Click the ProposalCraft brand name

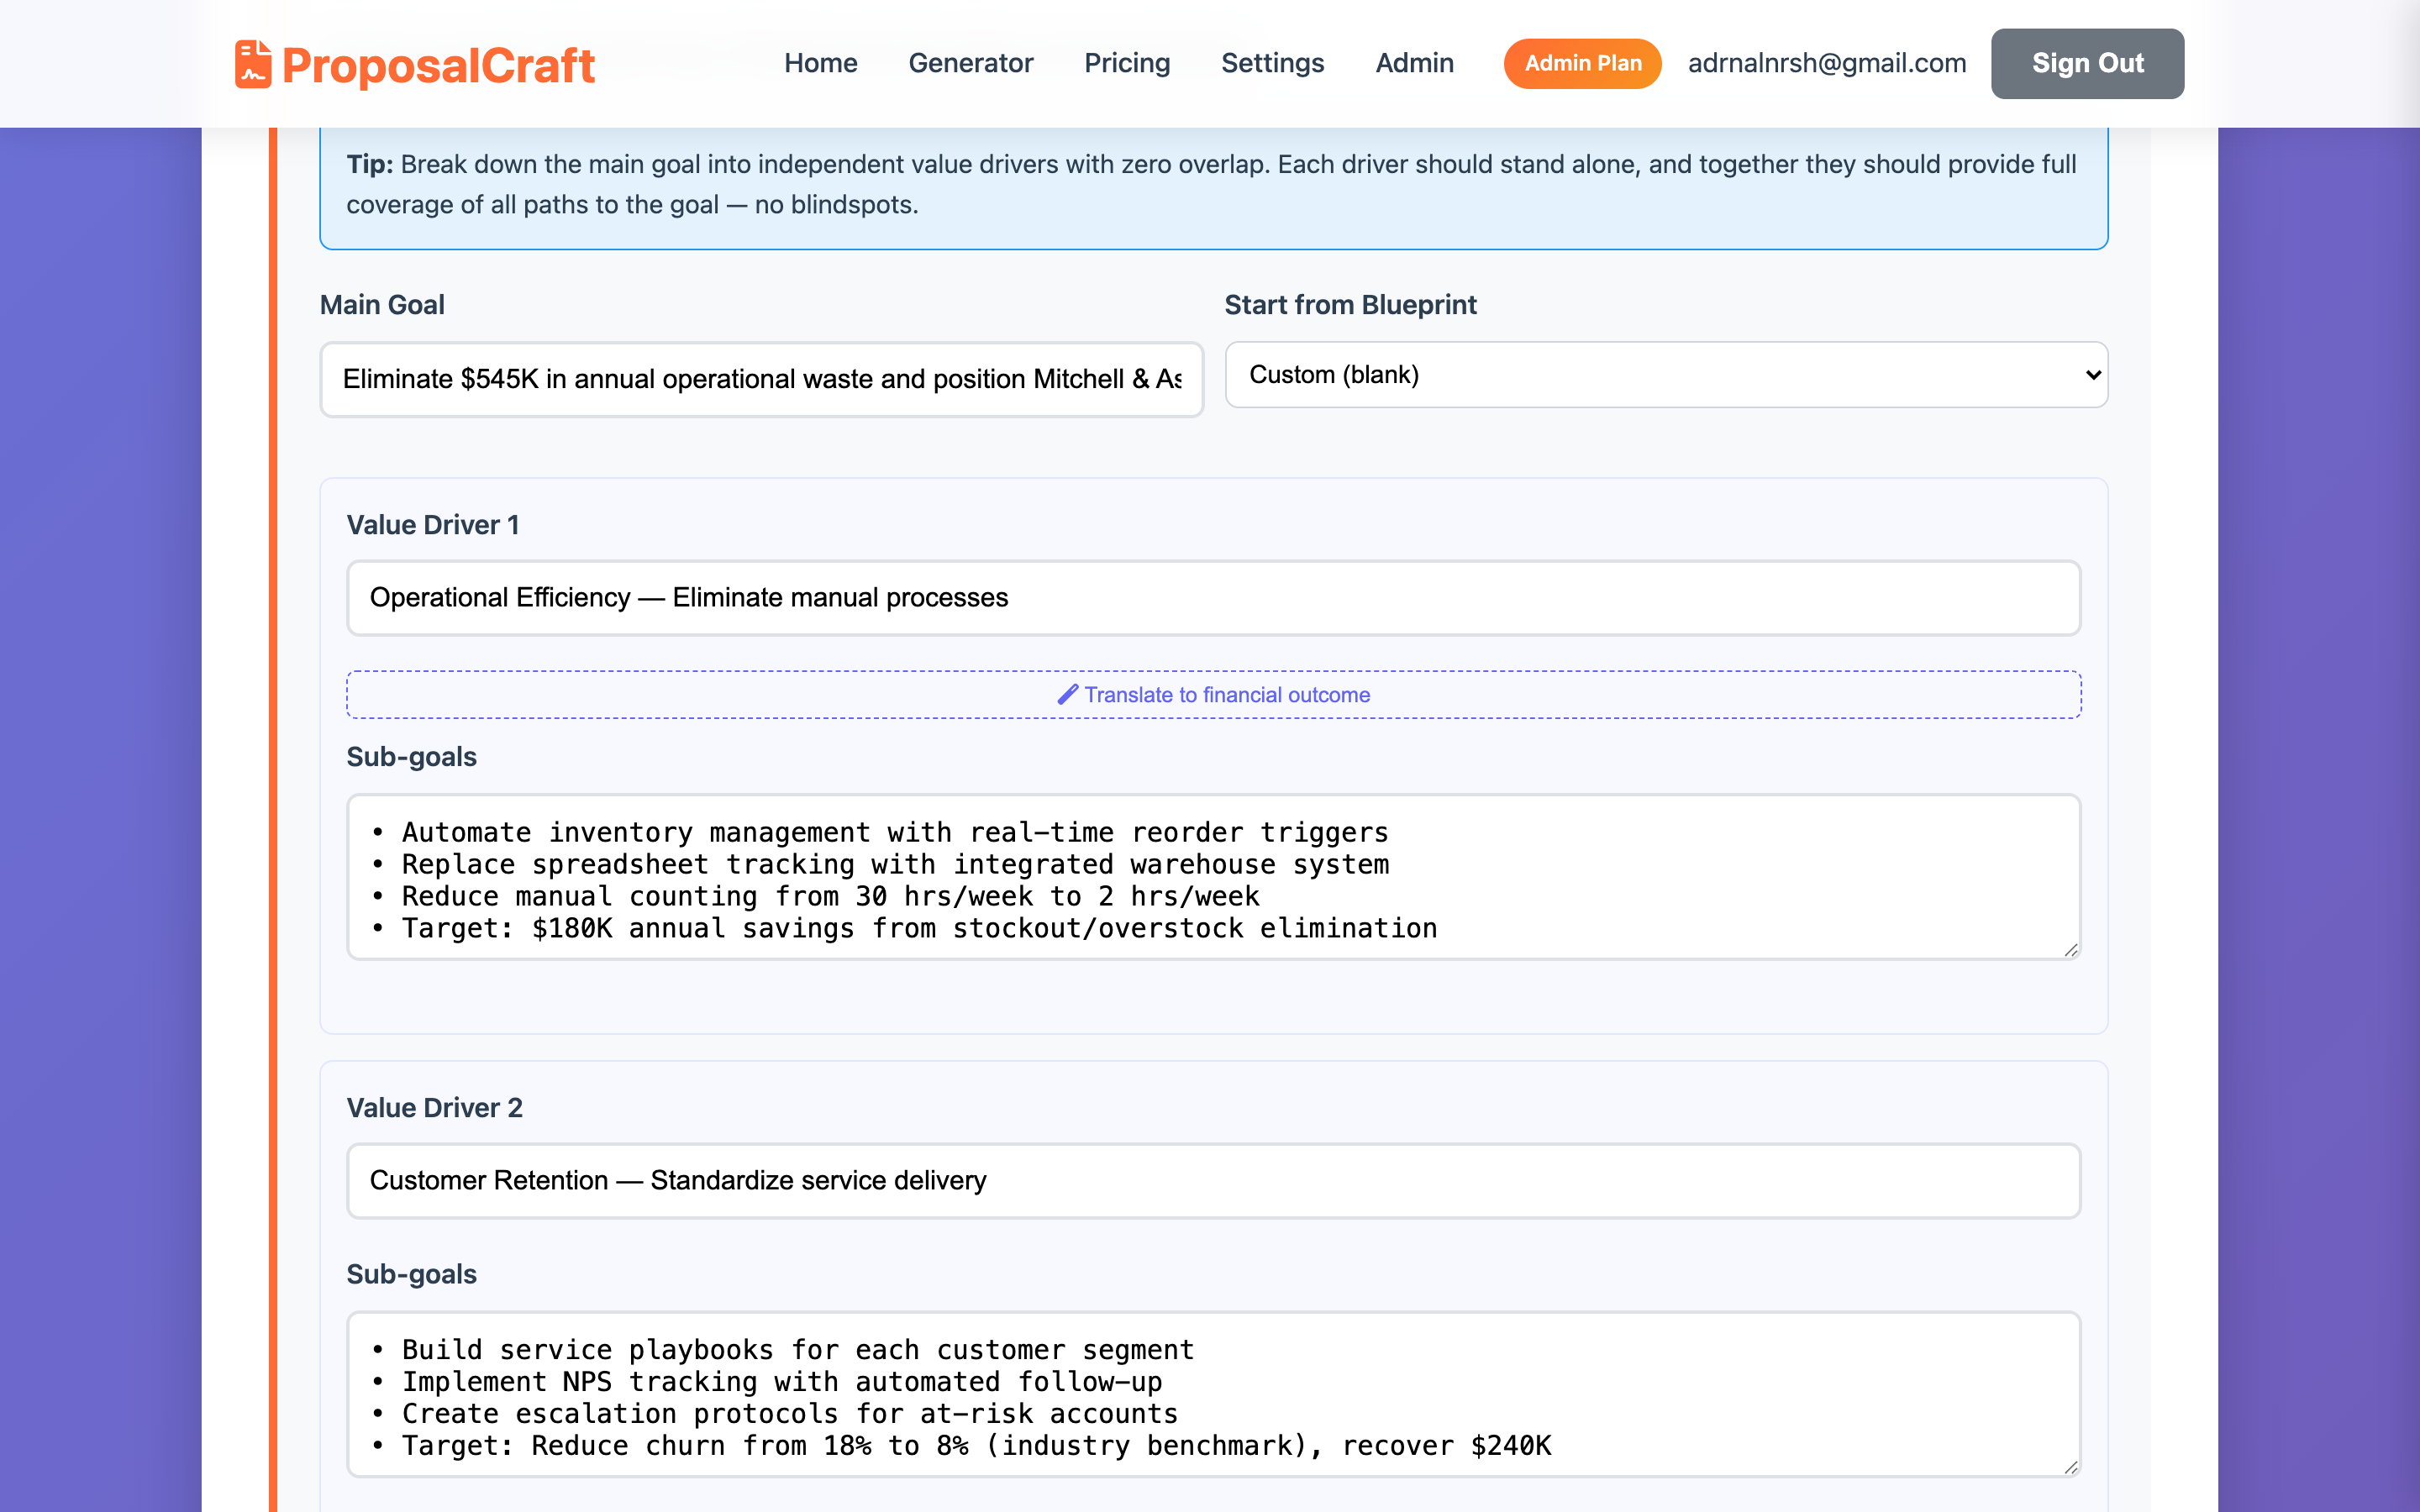click(x=438, y=66)
